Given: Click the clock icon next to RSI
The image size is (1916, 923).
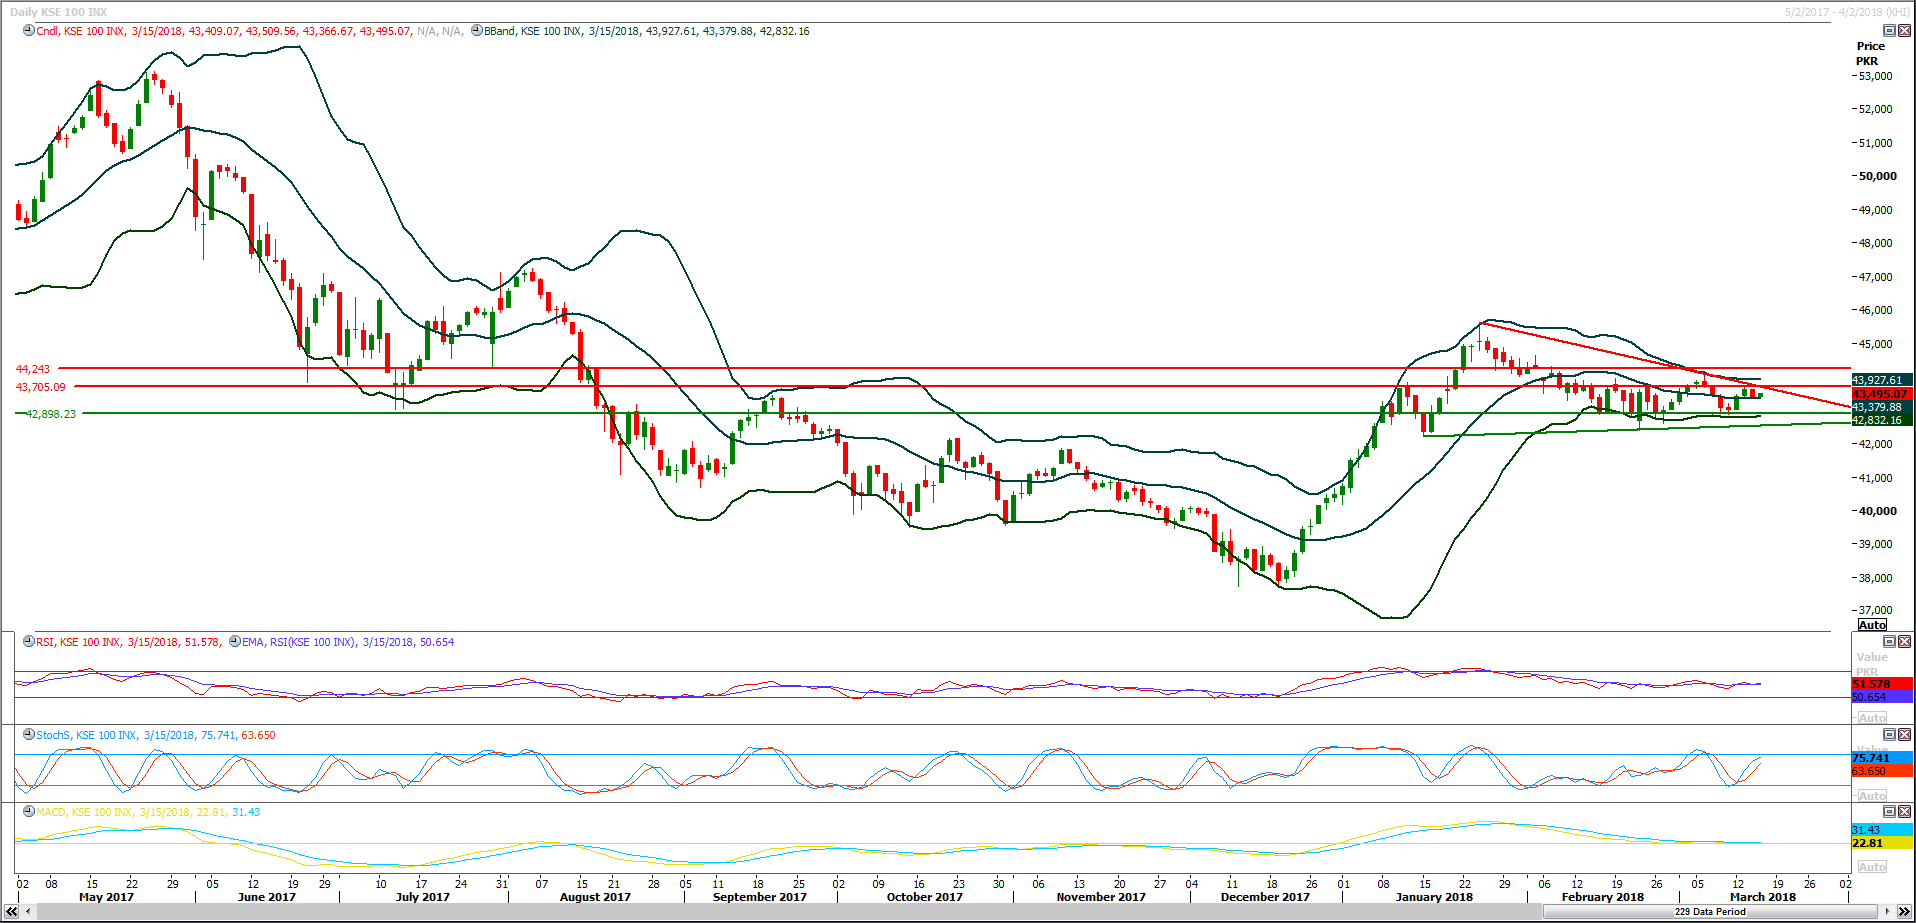Looking at the screenshot, I should 29,642.
